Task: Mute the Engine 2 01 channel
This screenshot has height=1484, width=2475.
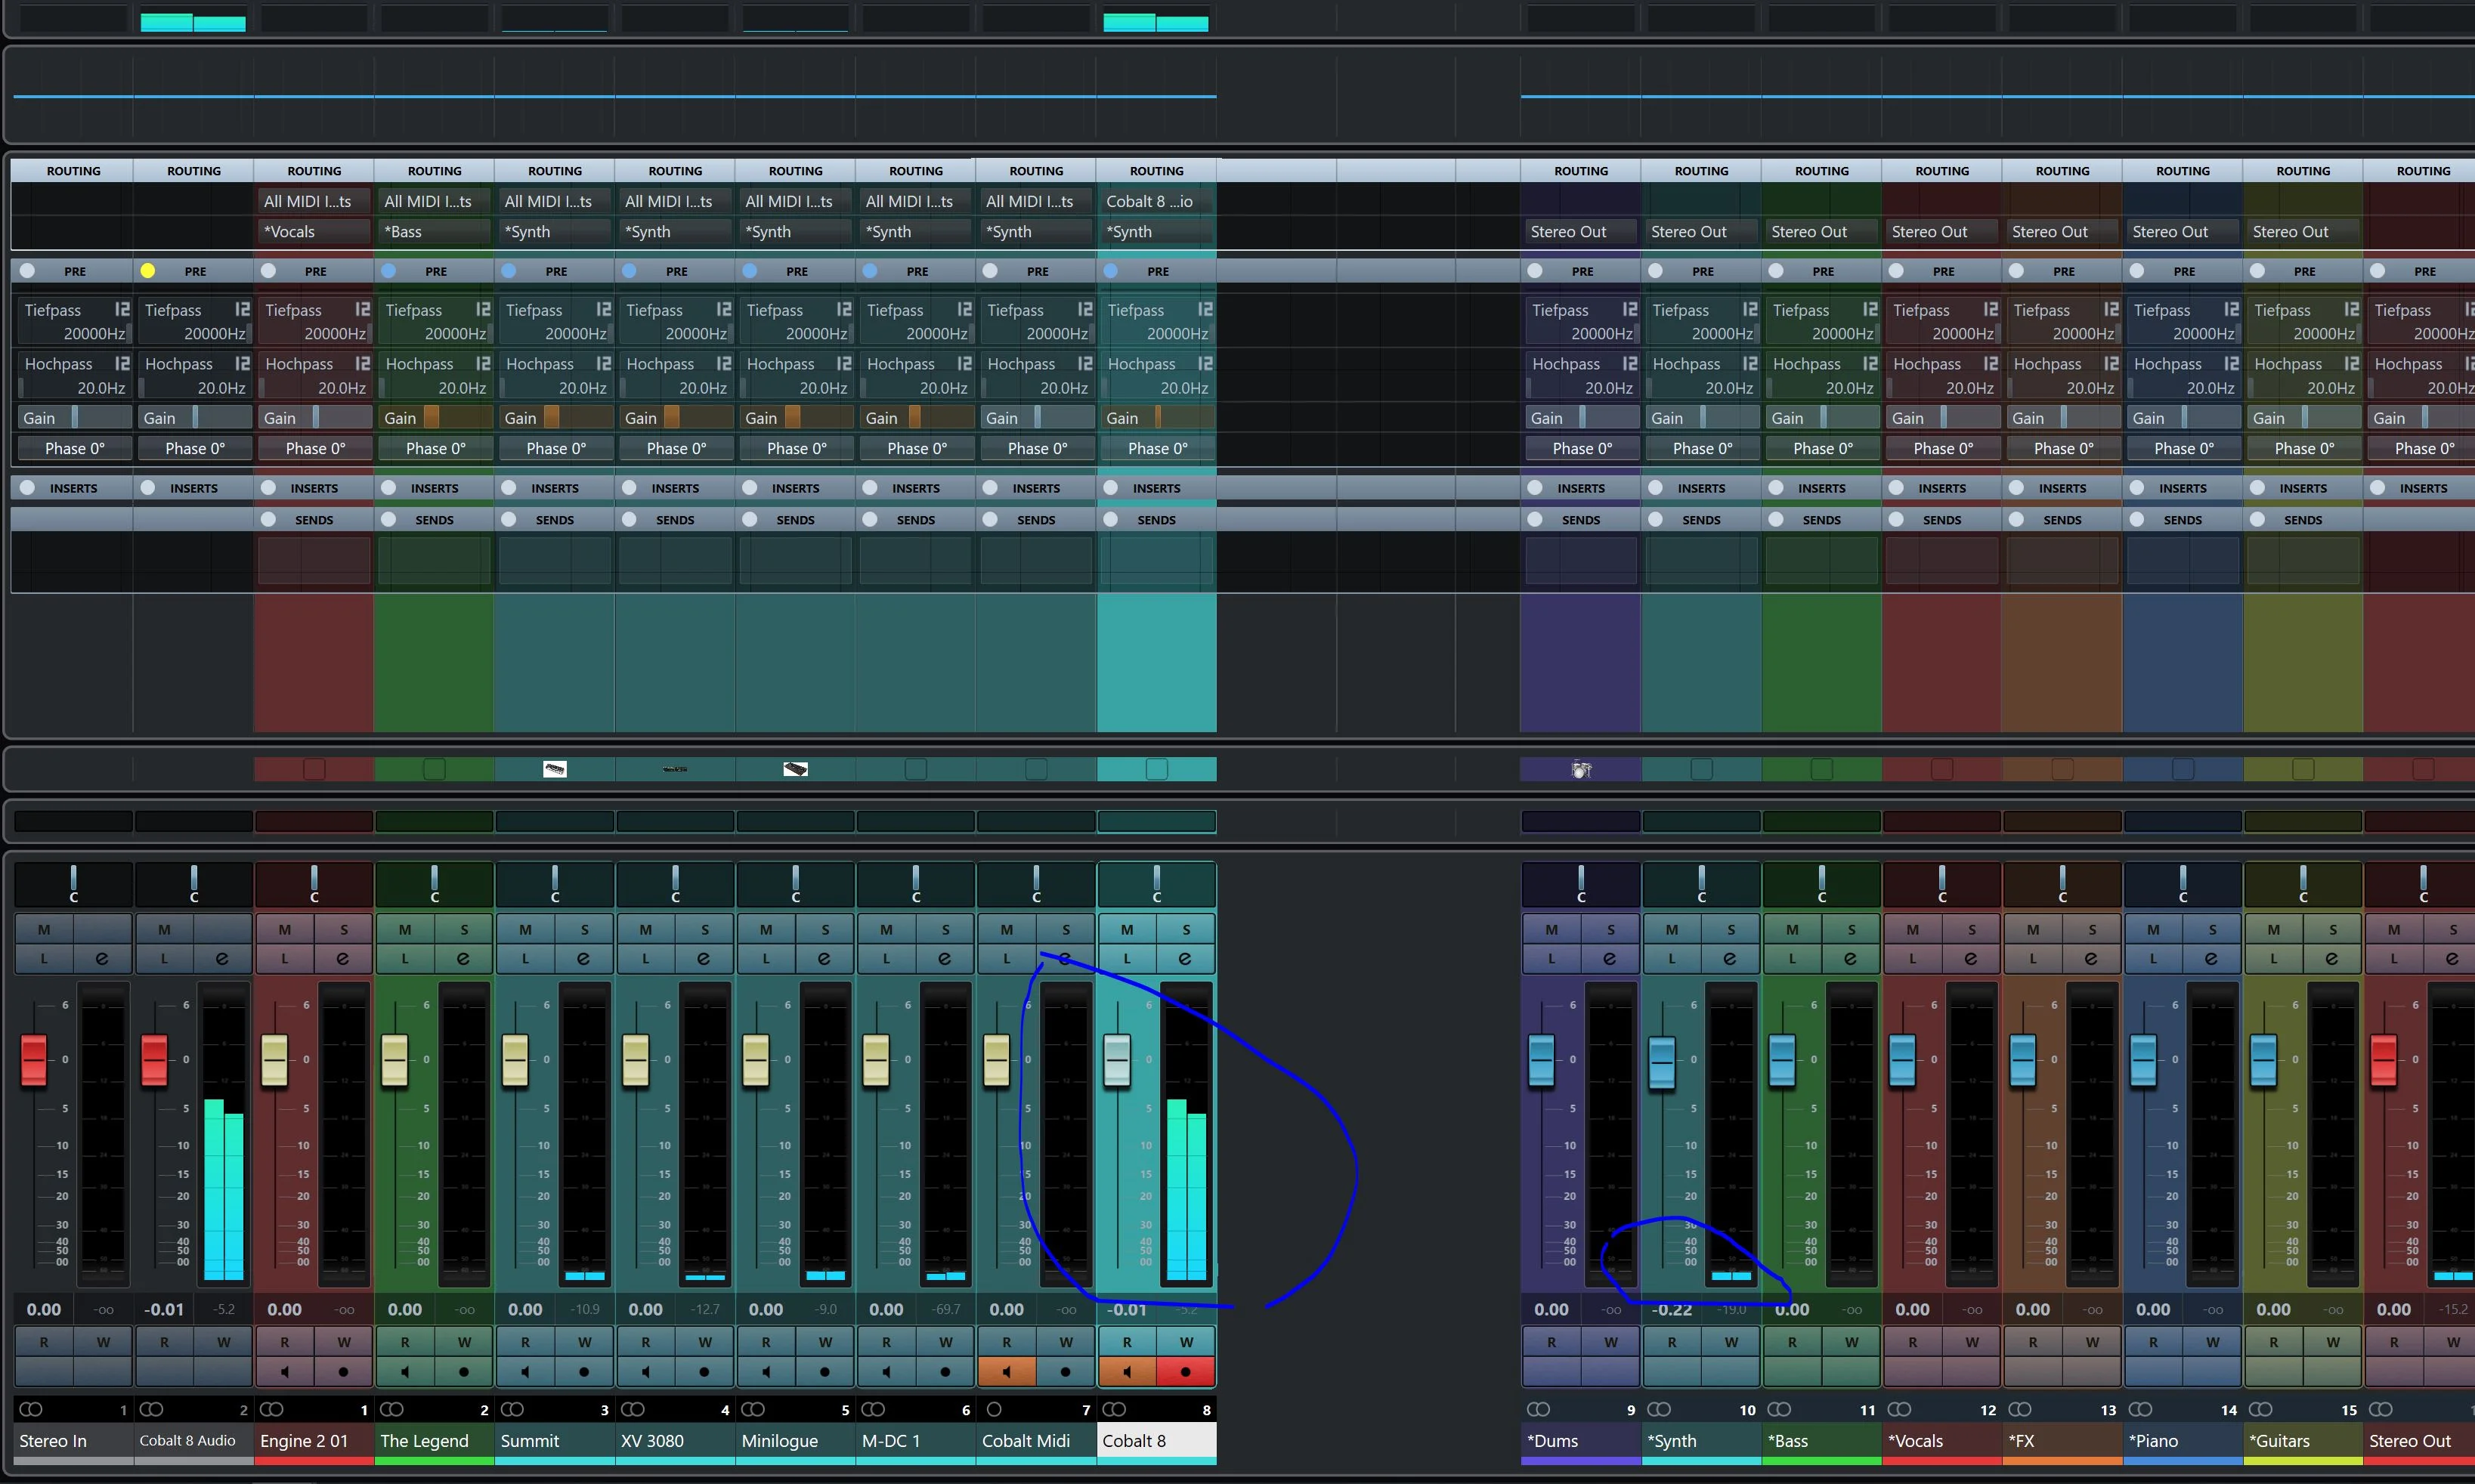Action: tap(284, 929)
